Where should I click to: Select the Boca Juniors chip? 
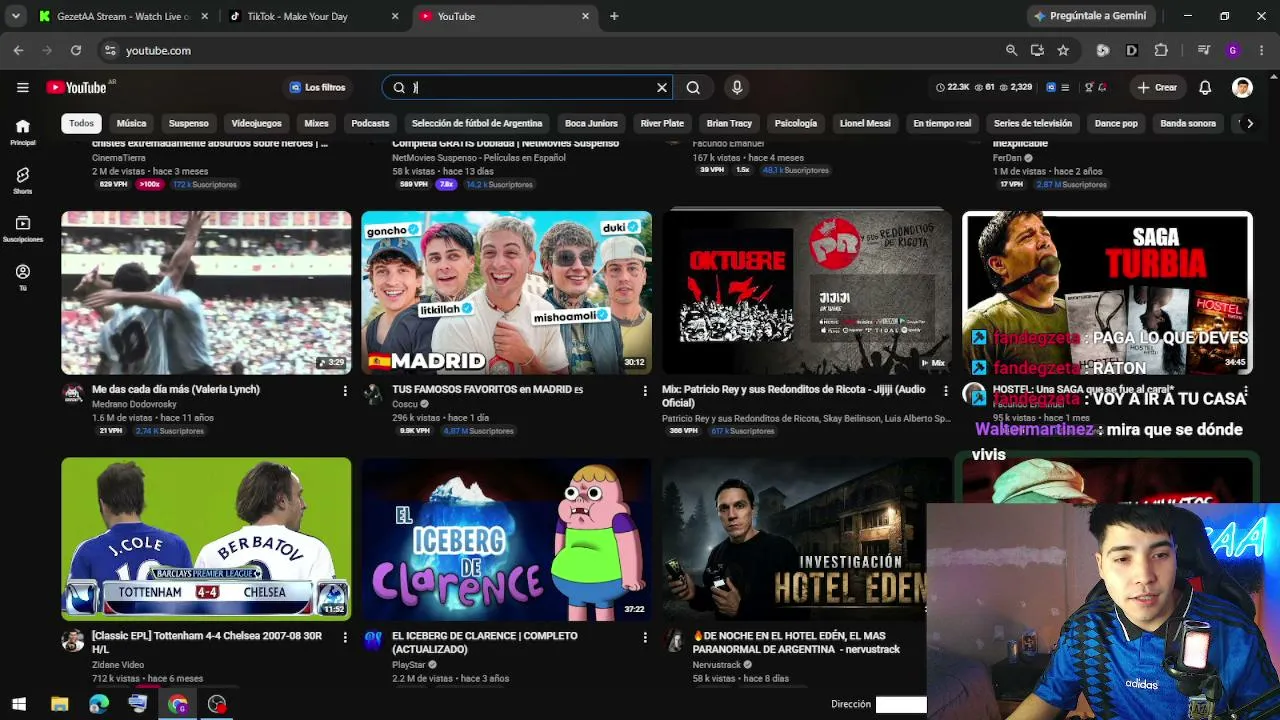coord(591,124)
